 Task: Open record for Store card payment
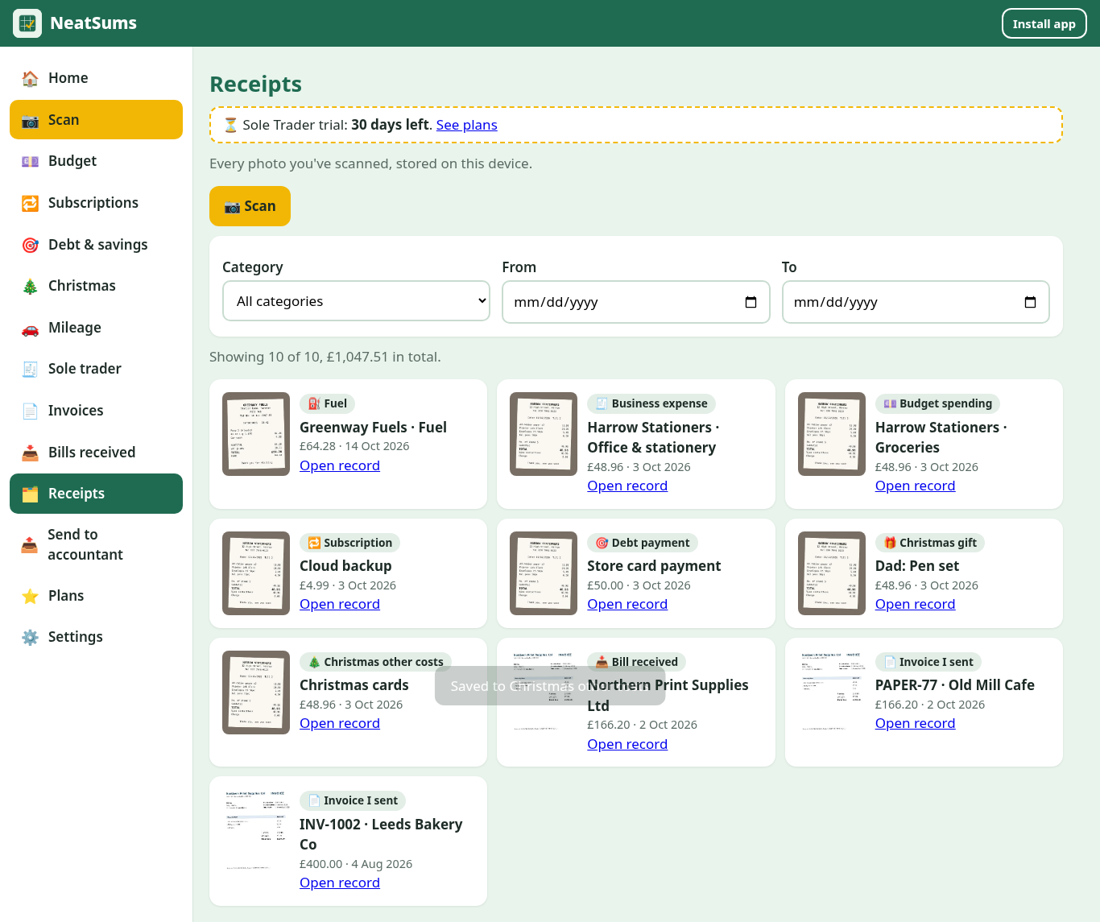coord(627,604)
